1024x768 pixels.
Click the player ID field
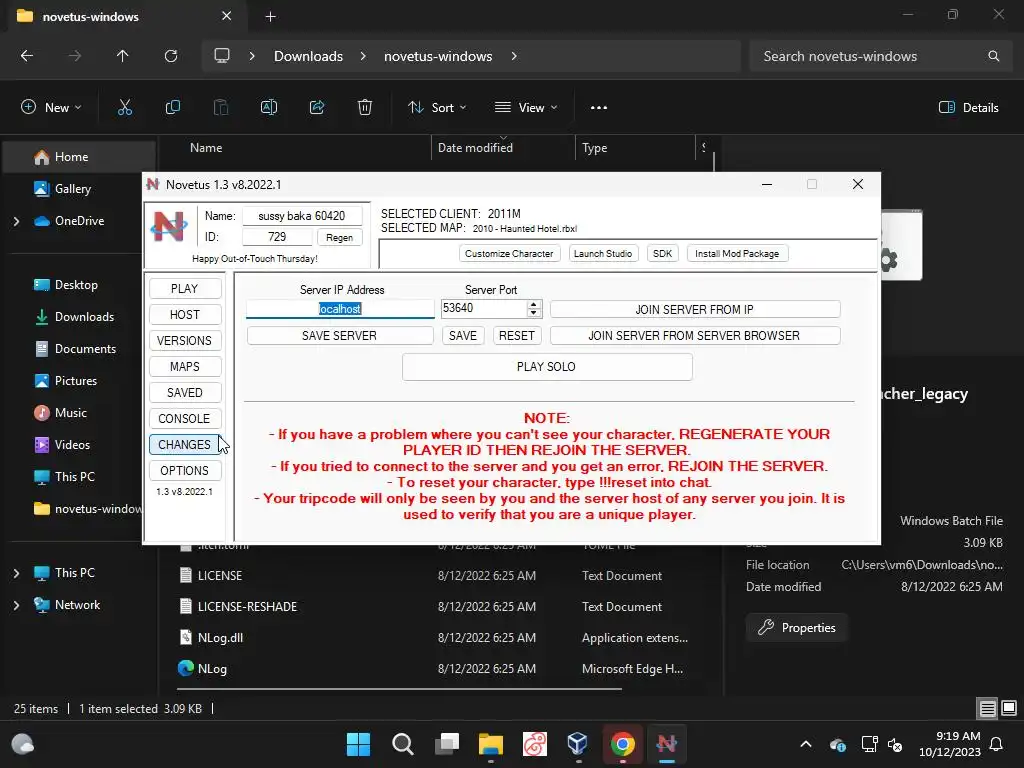(x=277, y=237)
